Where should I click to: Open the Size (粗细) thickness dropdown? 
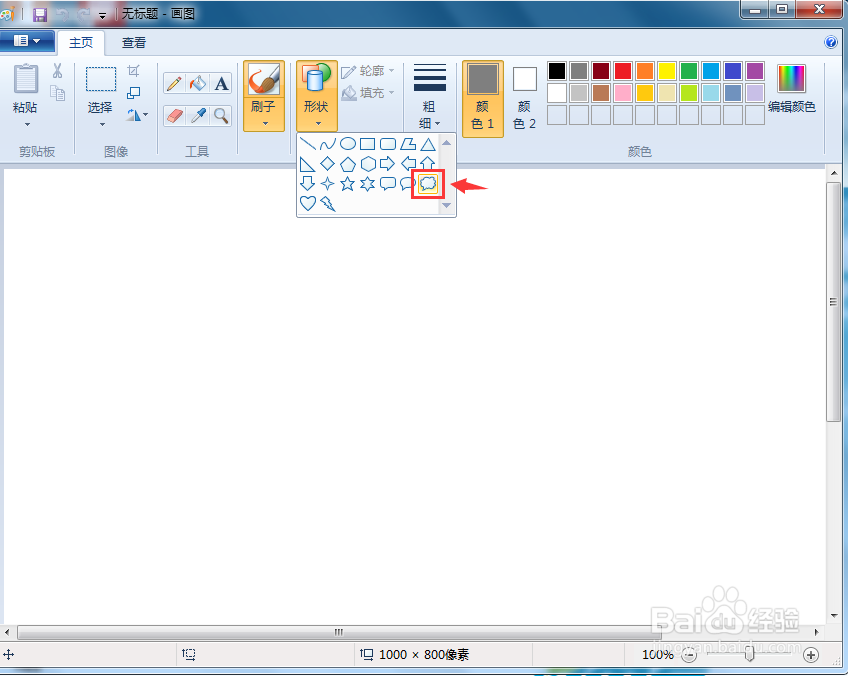click(x=430, y=96)
